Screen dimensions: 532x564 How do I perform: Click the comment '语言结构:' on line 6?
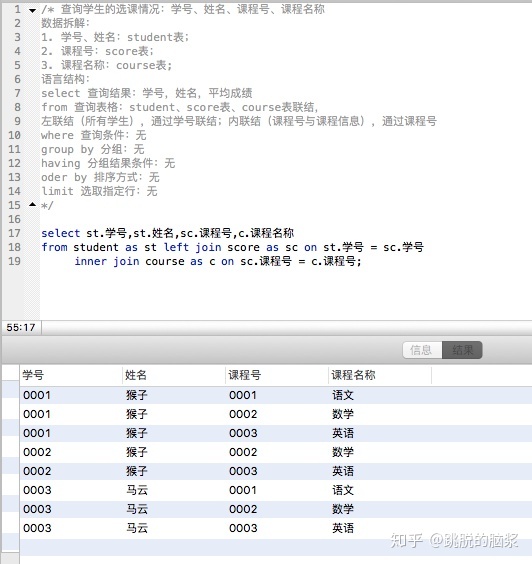pyautogui.click(x=65, y=79)
